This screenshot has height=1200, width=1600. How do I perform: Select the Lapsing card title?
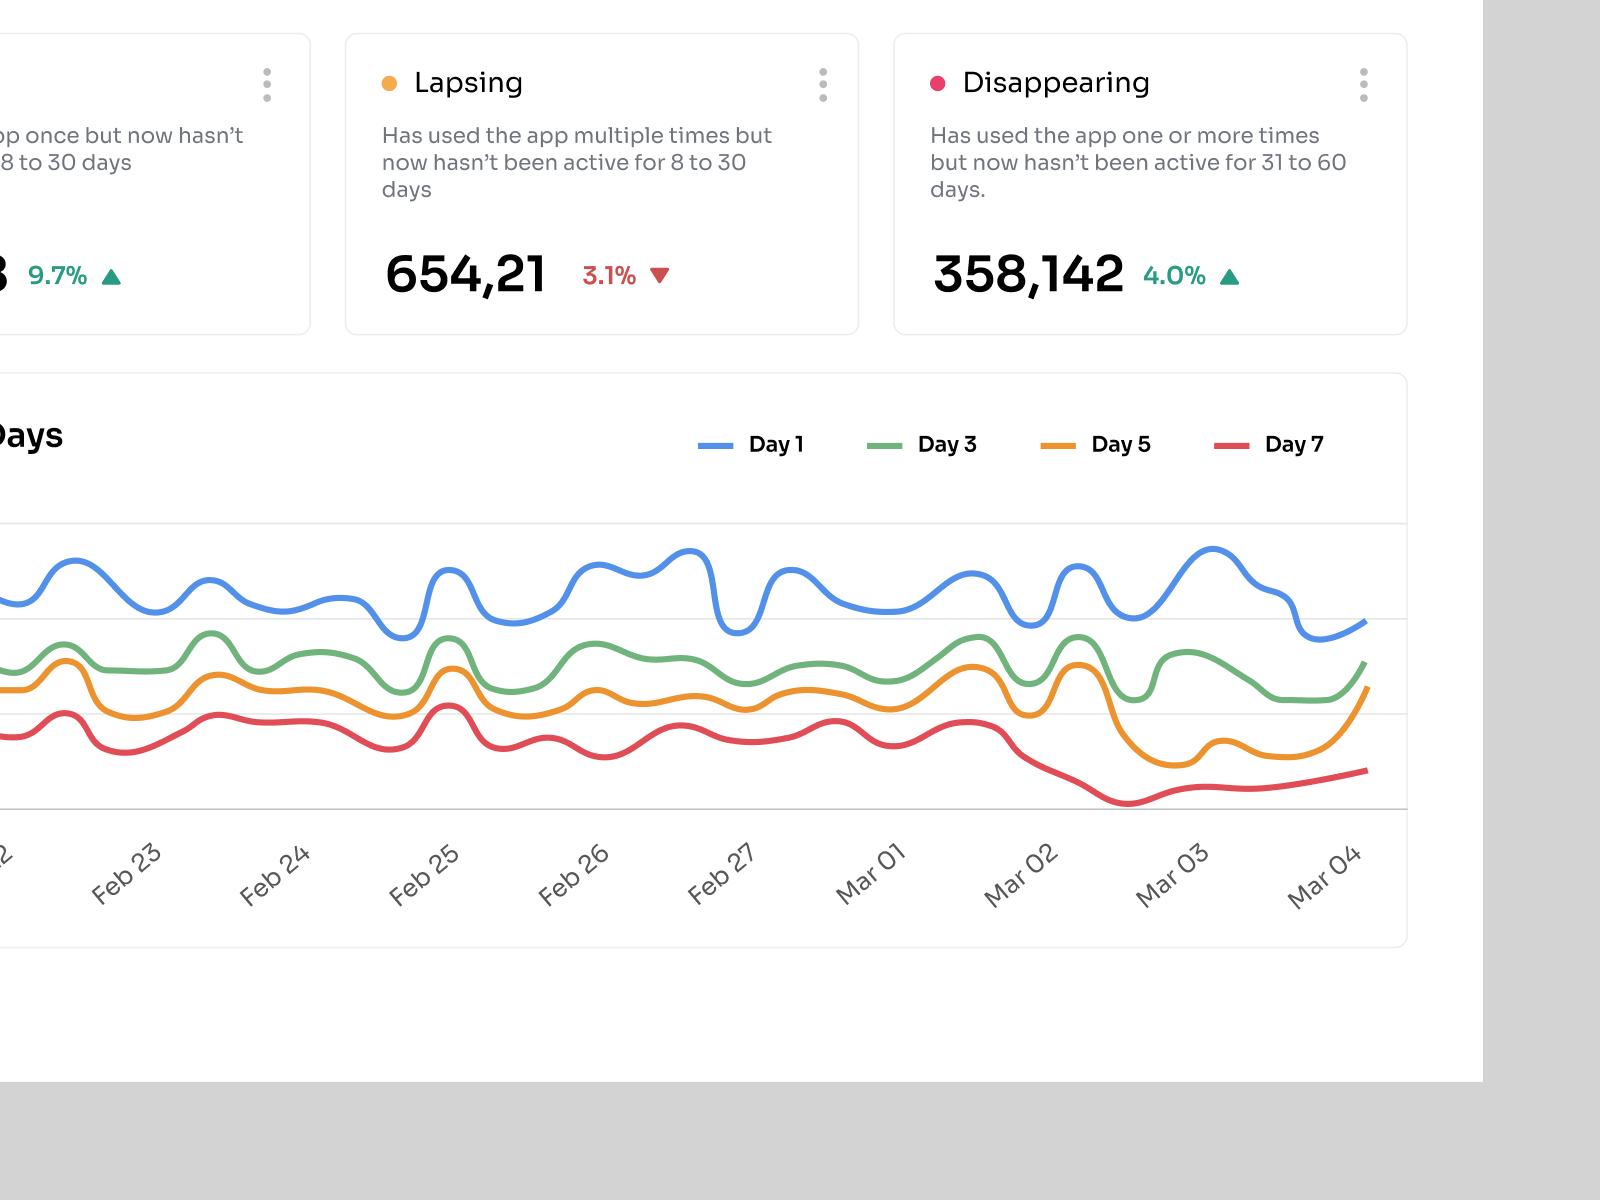469,82
